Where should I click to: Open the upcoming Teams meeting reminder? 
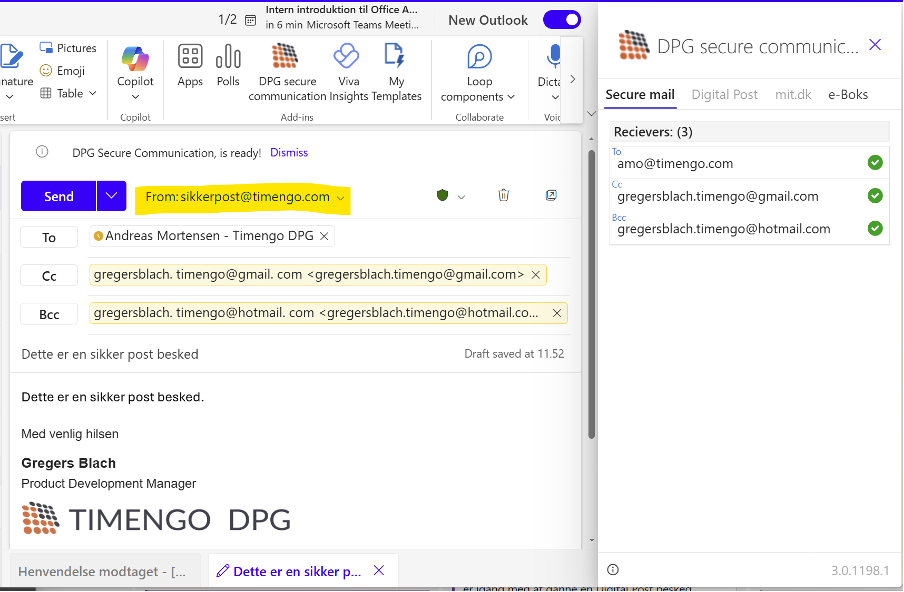(342, 17)
